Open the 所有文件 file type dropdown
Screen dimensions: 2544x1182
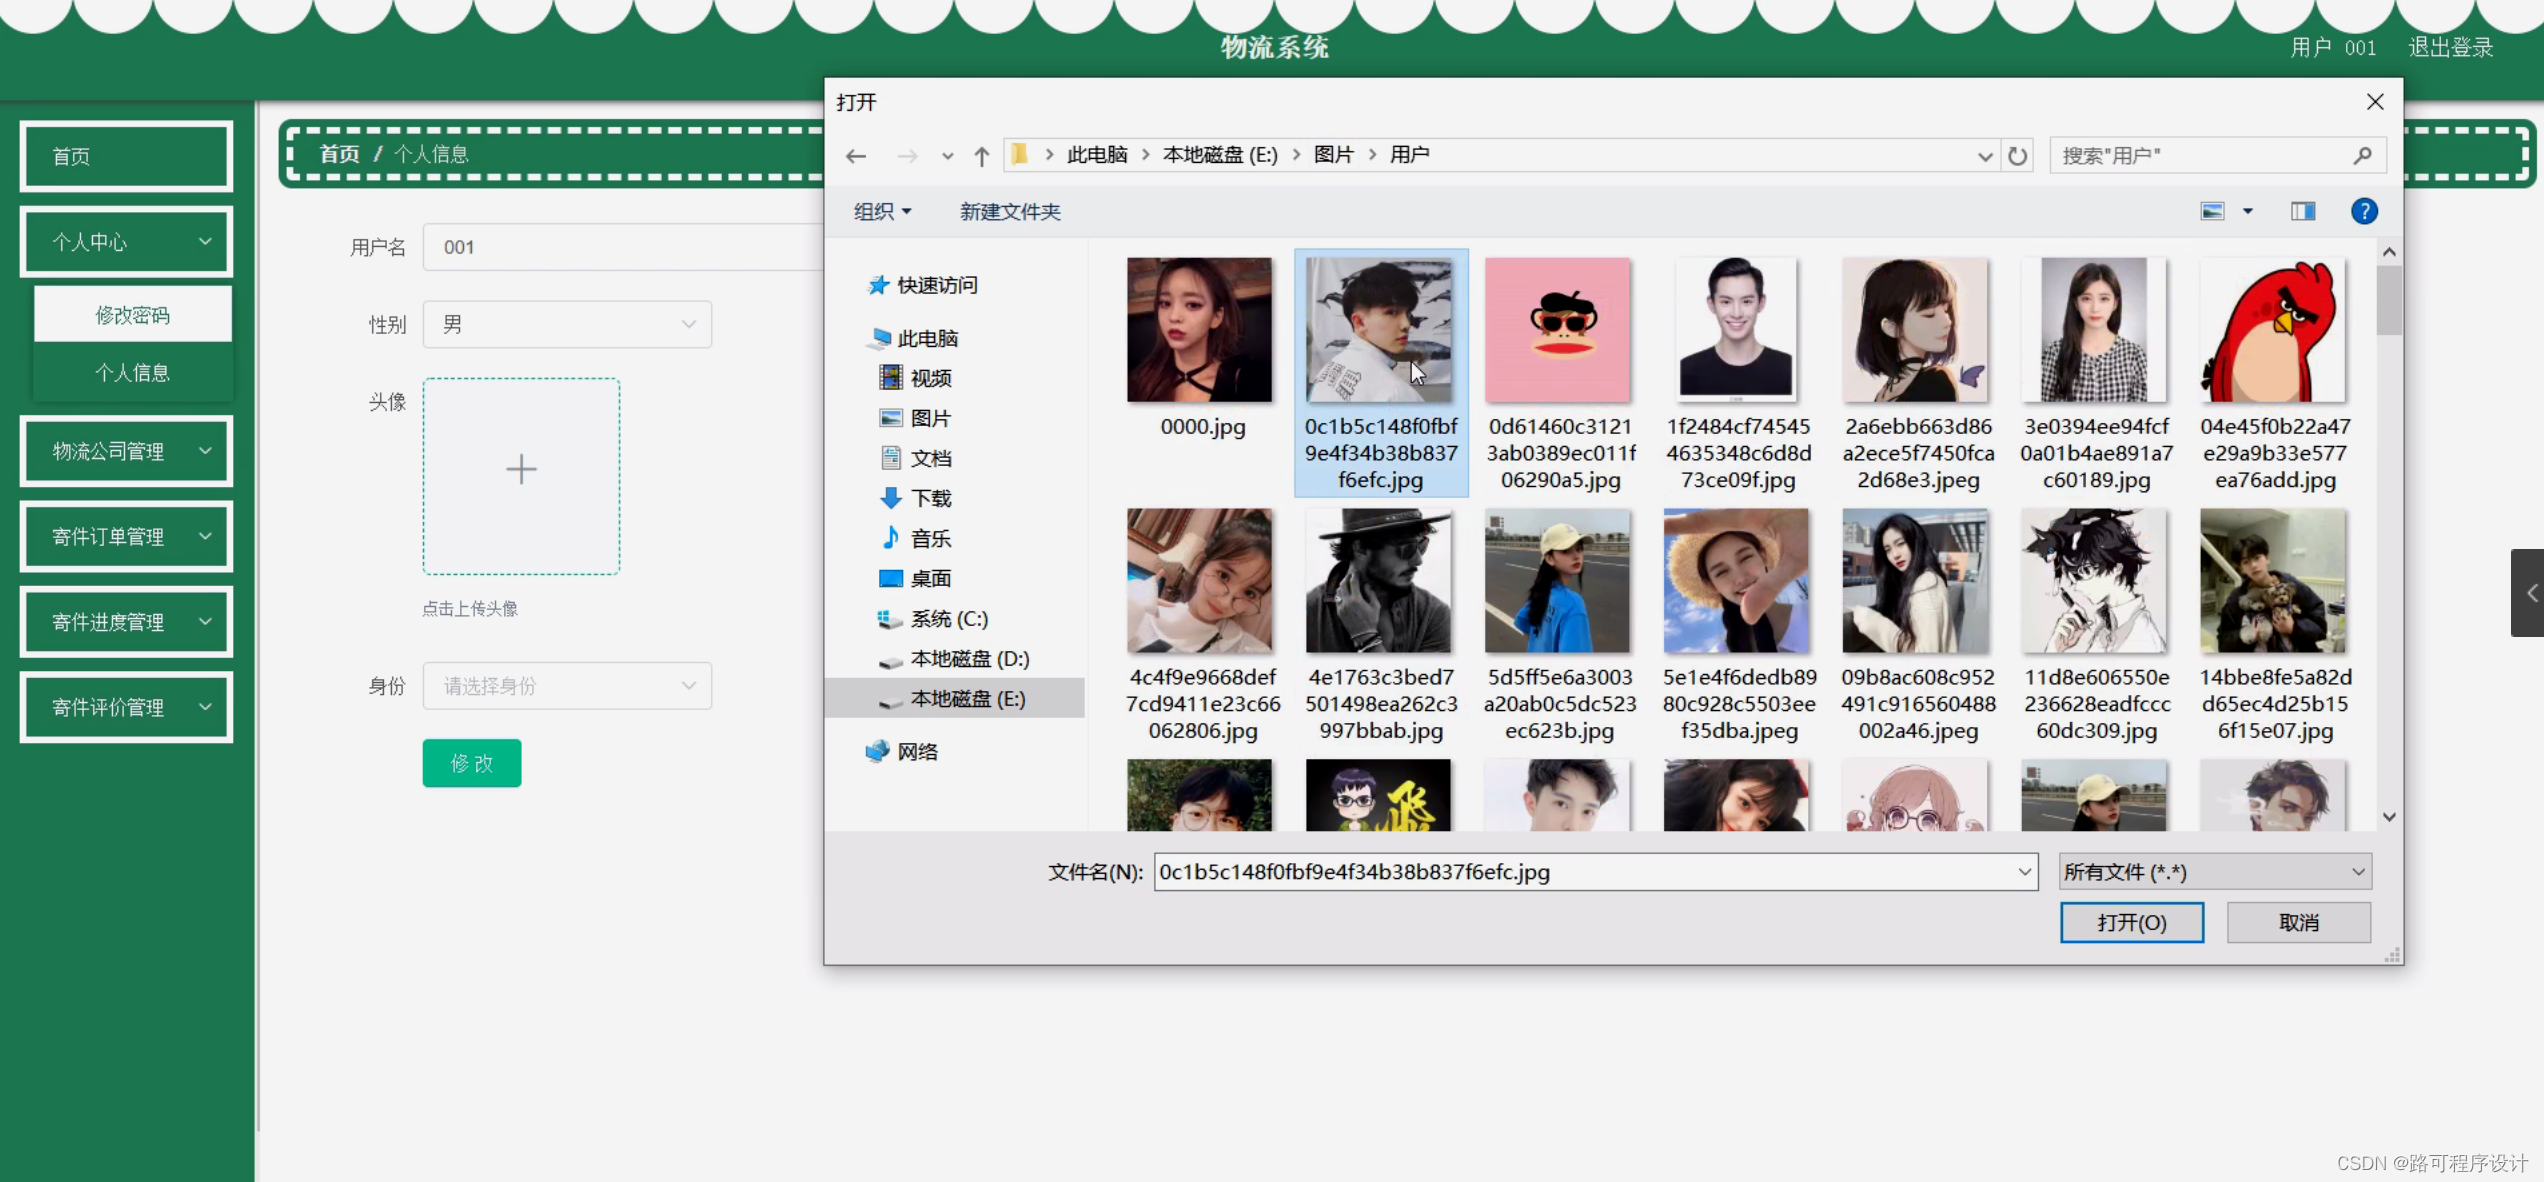2214,872
